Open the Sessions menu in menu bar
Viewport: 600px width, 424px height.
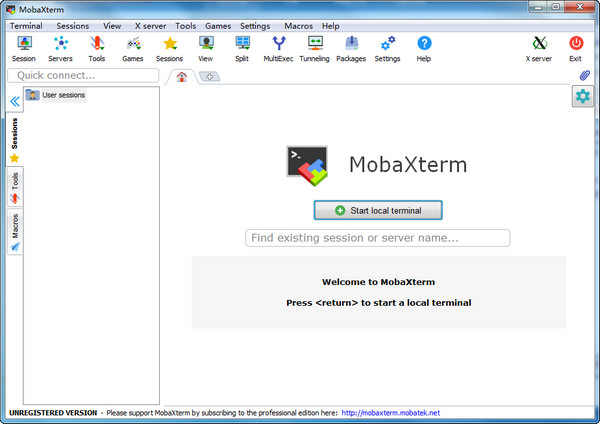point(73,26)
